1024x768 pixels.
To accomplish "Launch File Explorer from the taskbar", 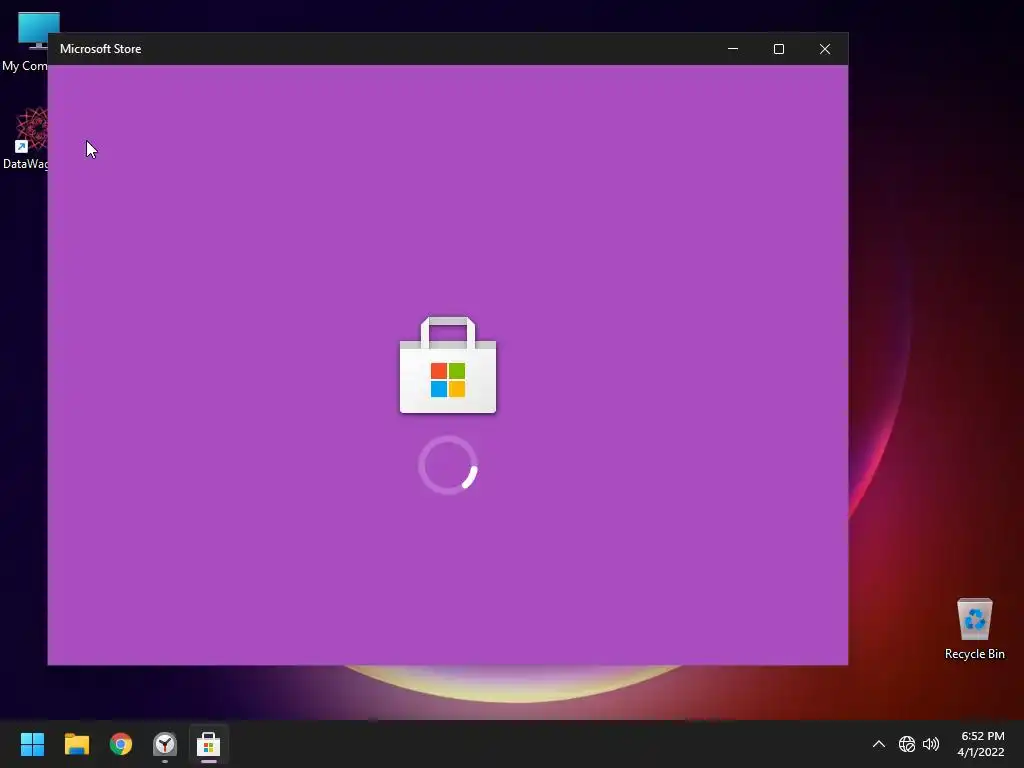I will [76, 744].
